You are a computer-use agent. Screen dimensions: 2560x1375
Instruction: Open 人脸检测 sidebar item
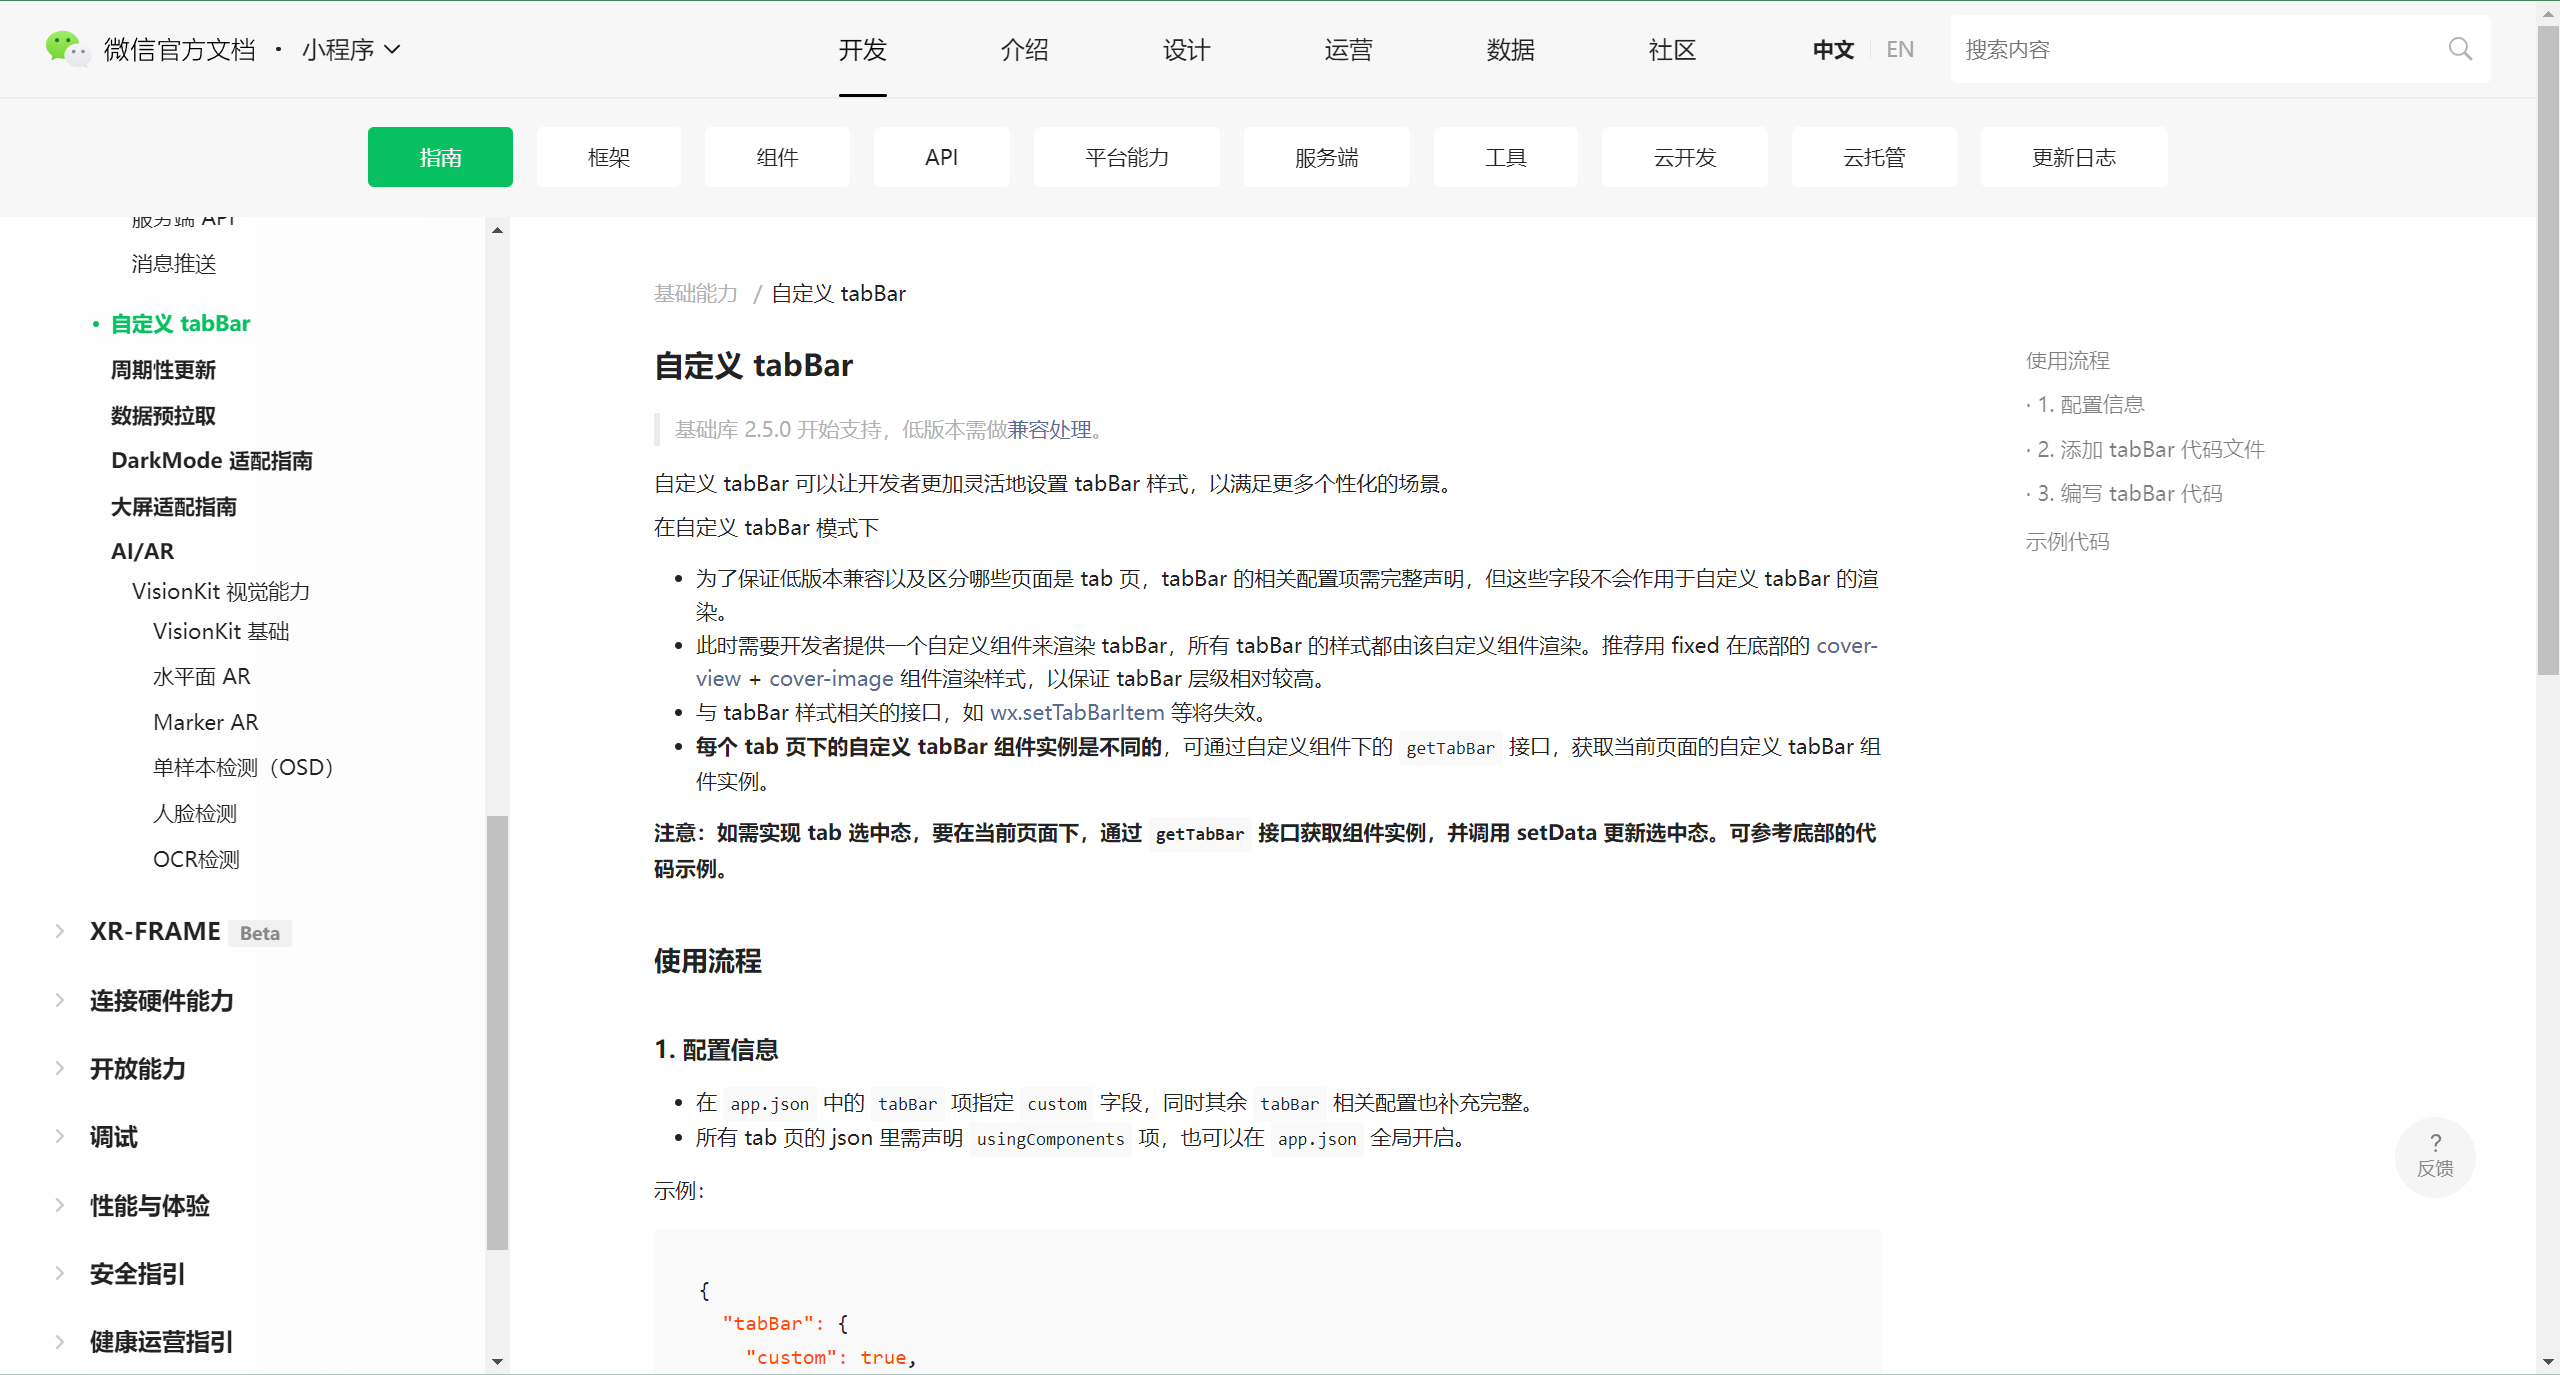pos(195,813)
